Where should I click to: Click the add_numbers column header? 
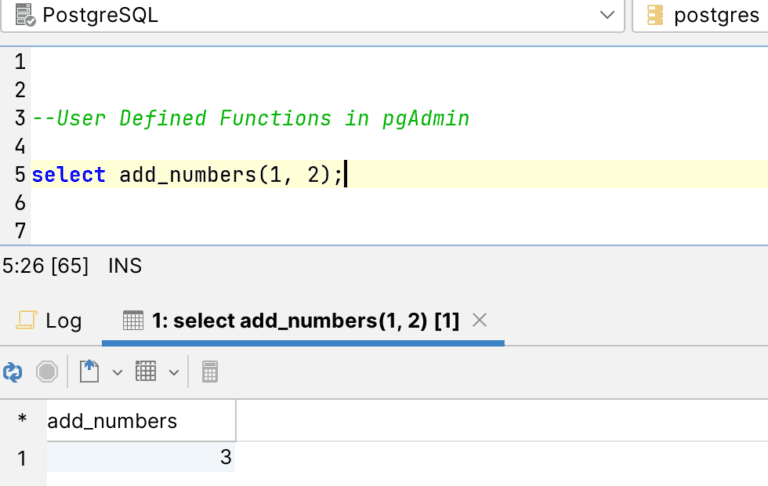113,421
